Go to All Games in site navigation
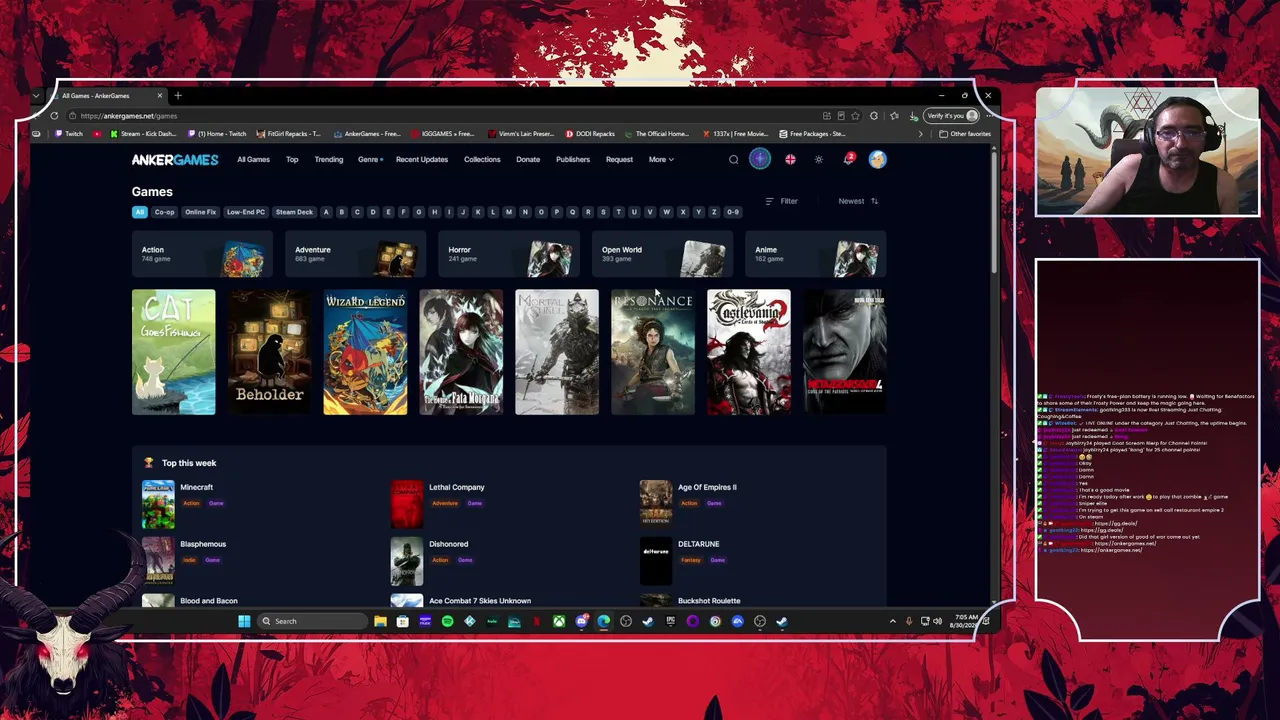1280x720 pixels. [x=253, y=159]
